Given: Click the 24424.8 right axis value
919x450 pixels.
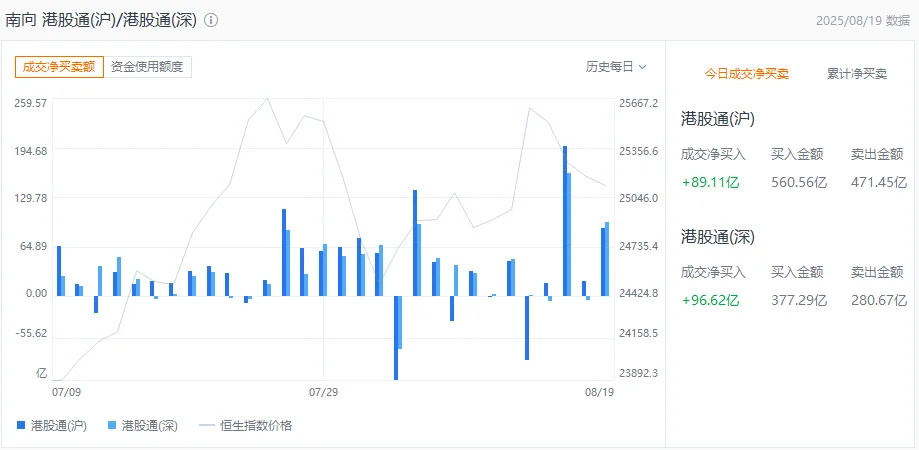Looking at the screenshot, I should tap(638, 292).
